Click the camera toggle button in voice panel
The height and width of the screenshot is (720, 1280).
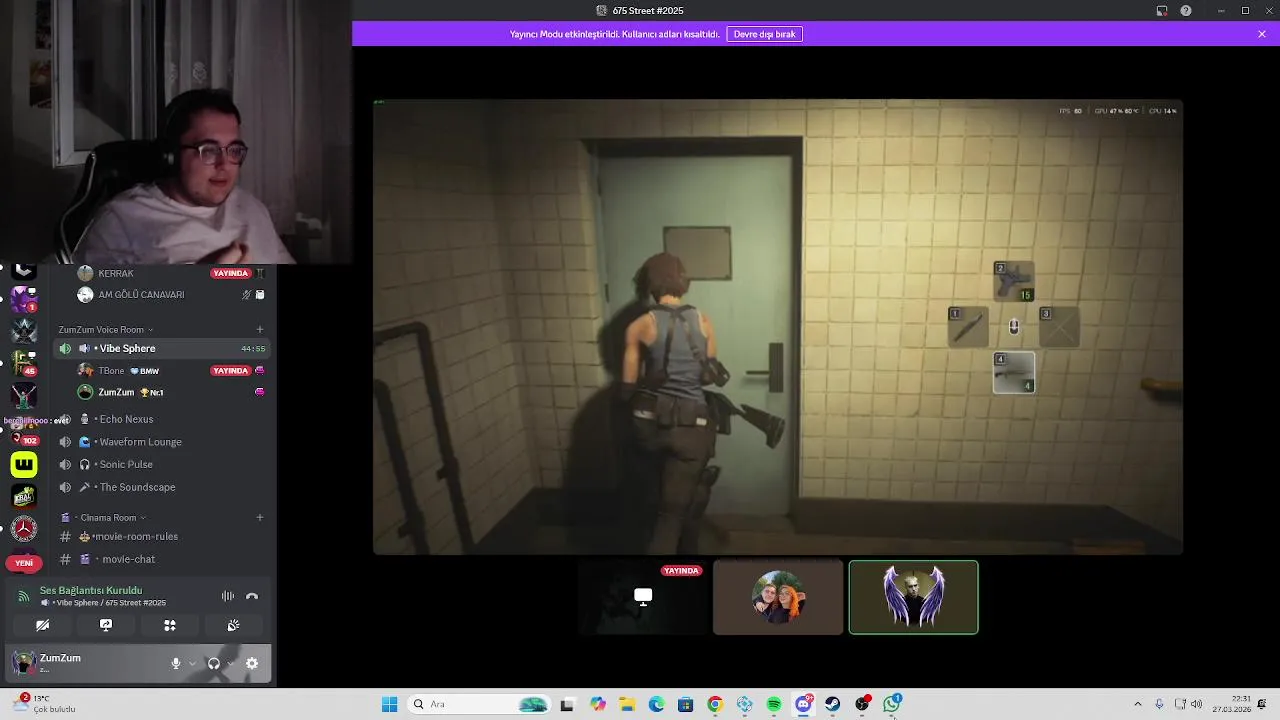click(x=42, y=625)
